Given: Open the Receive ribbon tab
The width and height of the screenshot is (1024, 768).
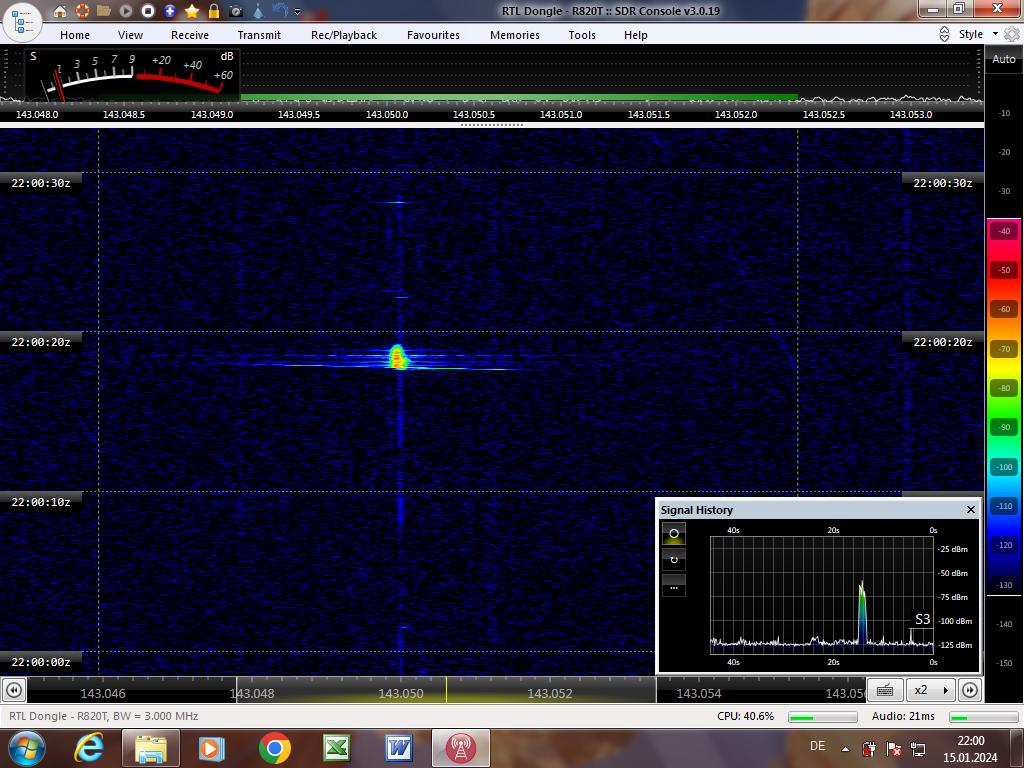Looking at the screenshot, I should (190, 35).
